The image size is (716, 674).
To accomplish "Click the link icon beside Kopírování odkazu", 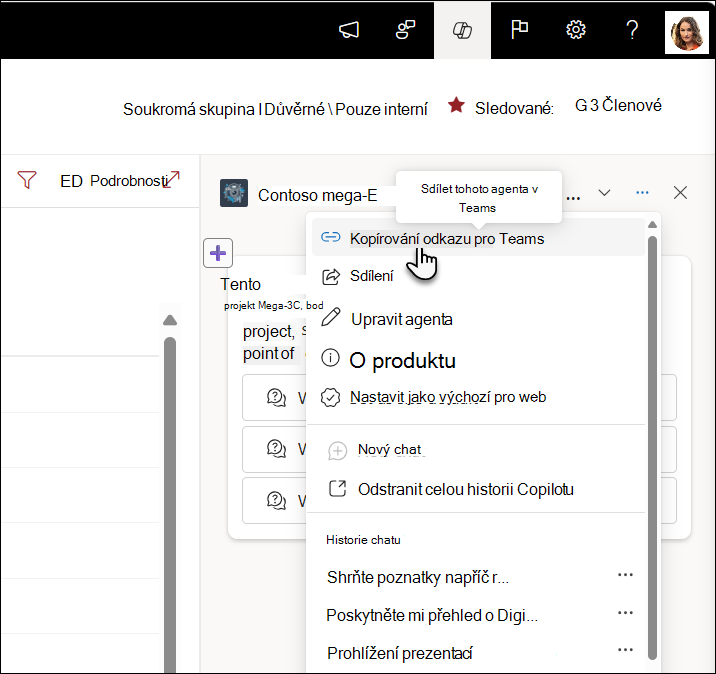I will click(331, 237).
